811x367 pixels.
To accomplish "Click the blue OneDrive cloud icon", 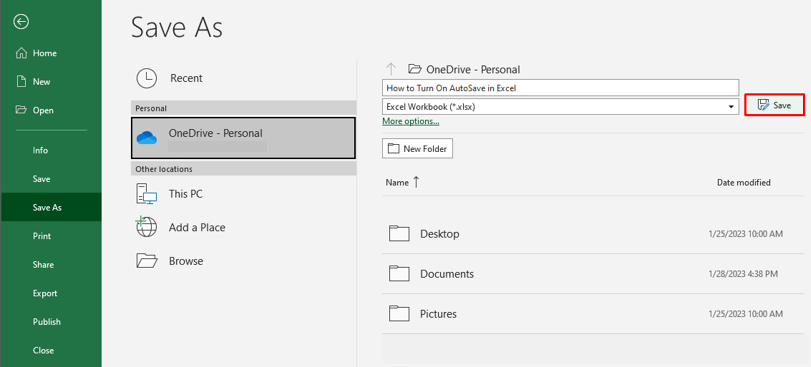I will pos(146,137).
